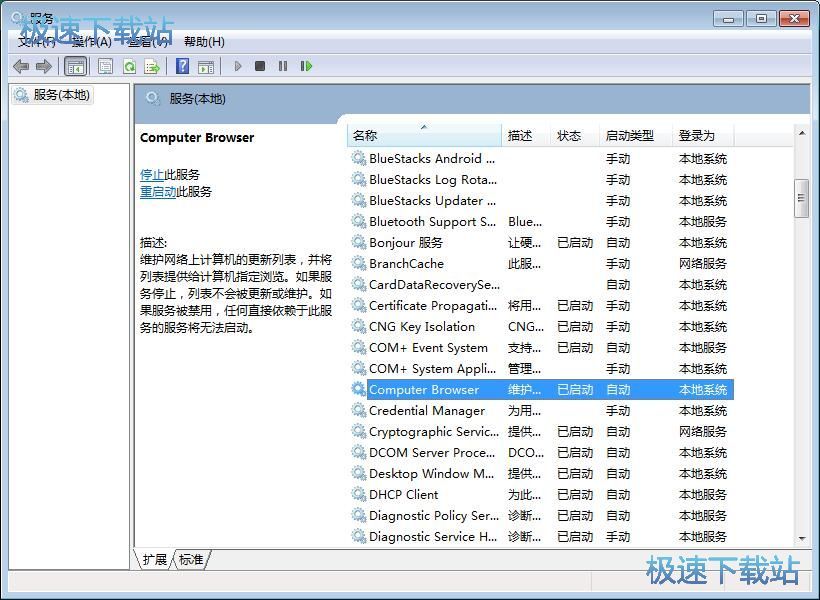Select the Diagnostic Policy Ser... service
The image size is (820, 600).
(x=434, y=515)
